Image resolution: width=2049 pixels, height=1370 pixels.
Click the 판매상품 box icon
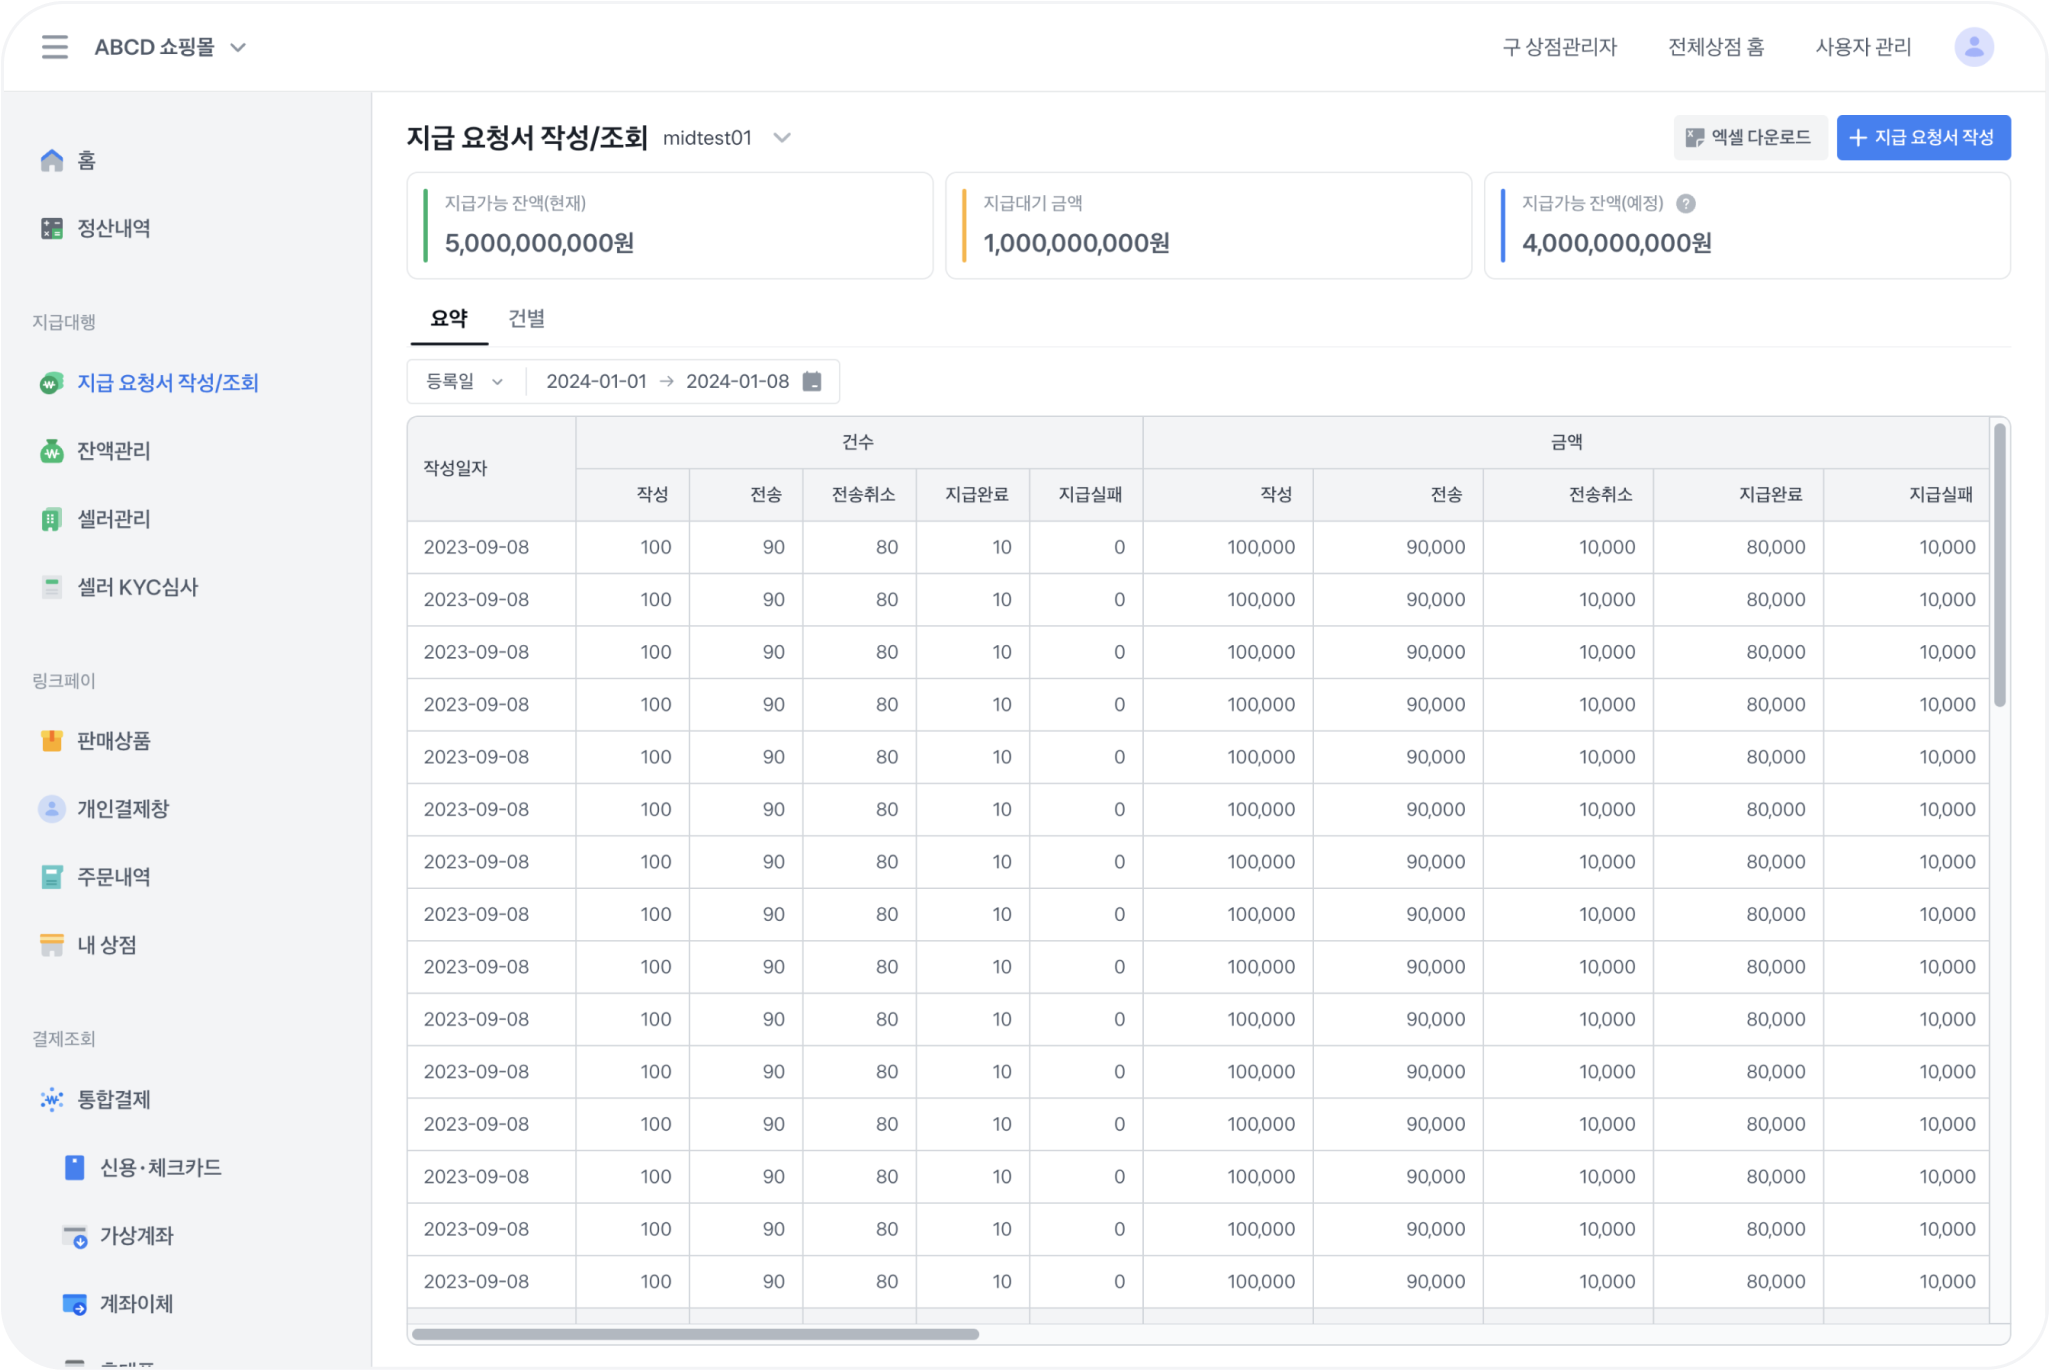pos(52,741)
